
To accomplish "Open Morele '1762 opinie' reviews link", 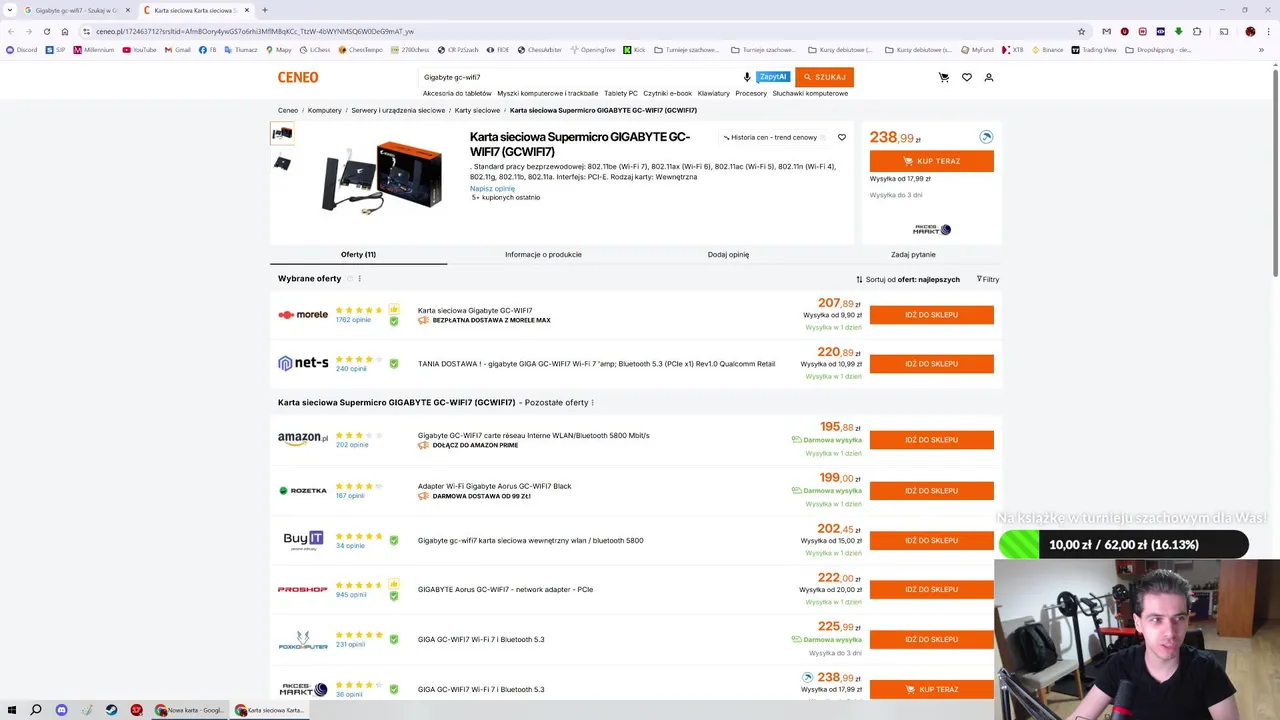I will 353,320.
